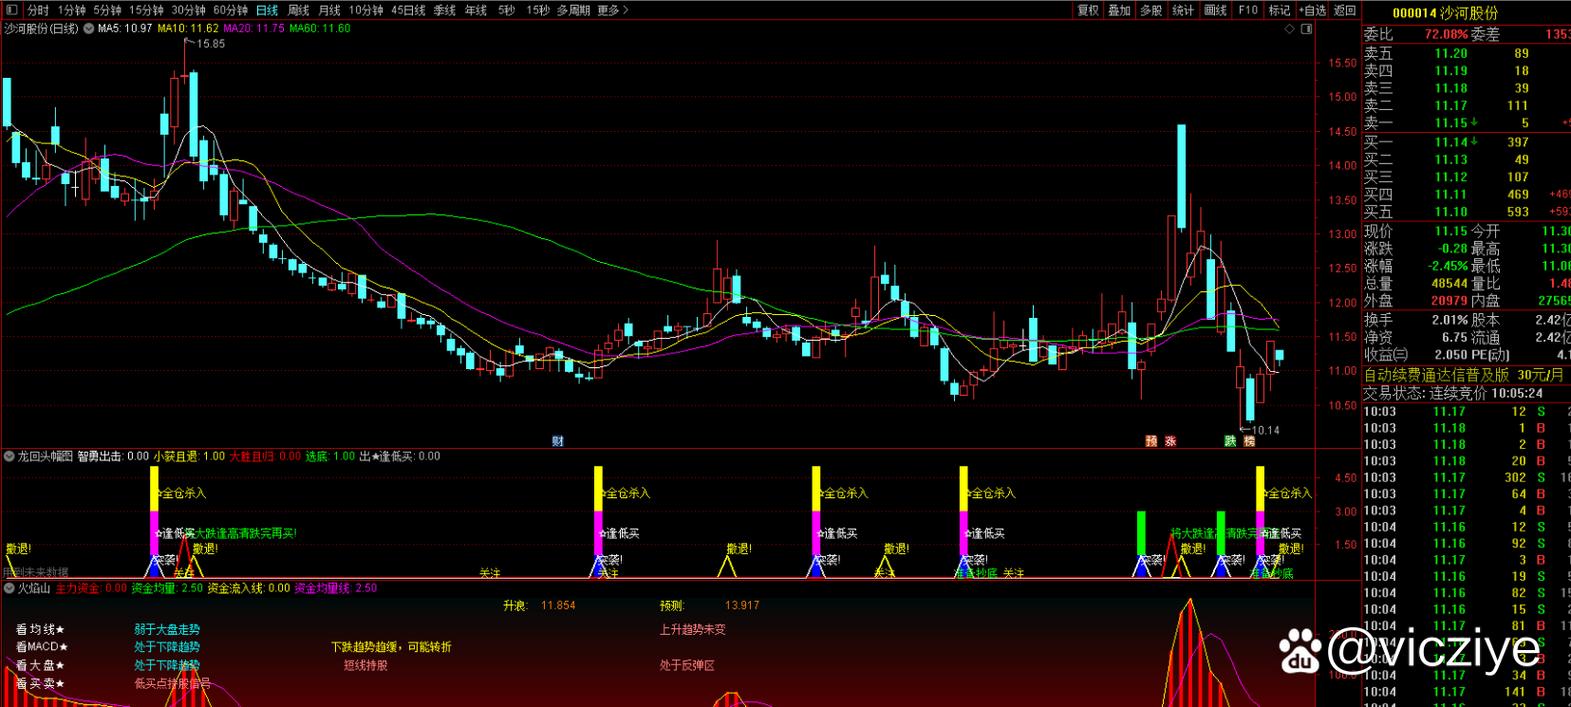Toggle 复权 price adjustment
Viewport: 1571px width, 707px height.
[1088, 10]
